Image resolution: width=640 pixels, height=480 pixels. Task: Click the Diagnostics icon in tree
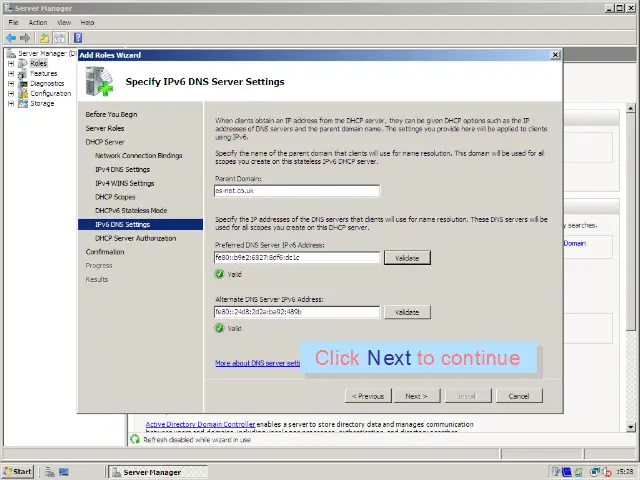[23, 84]
